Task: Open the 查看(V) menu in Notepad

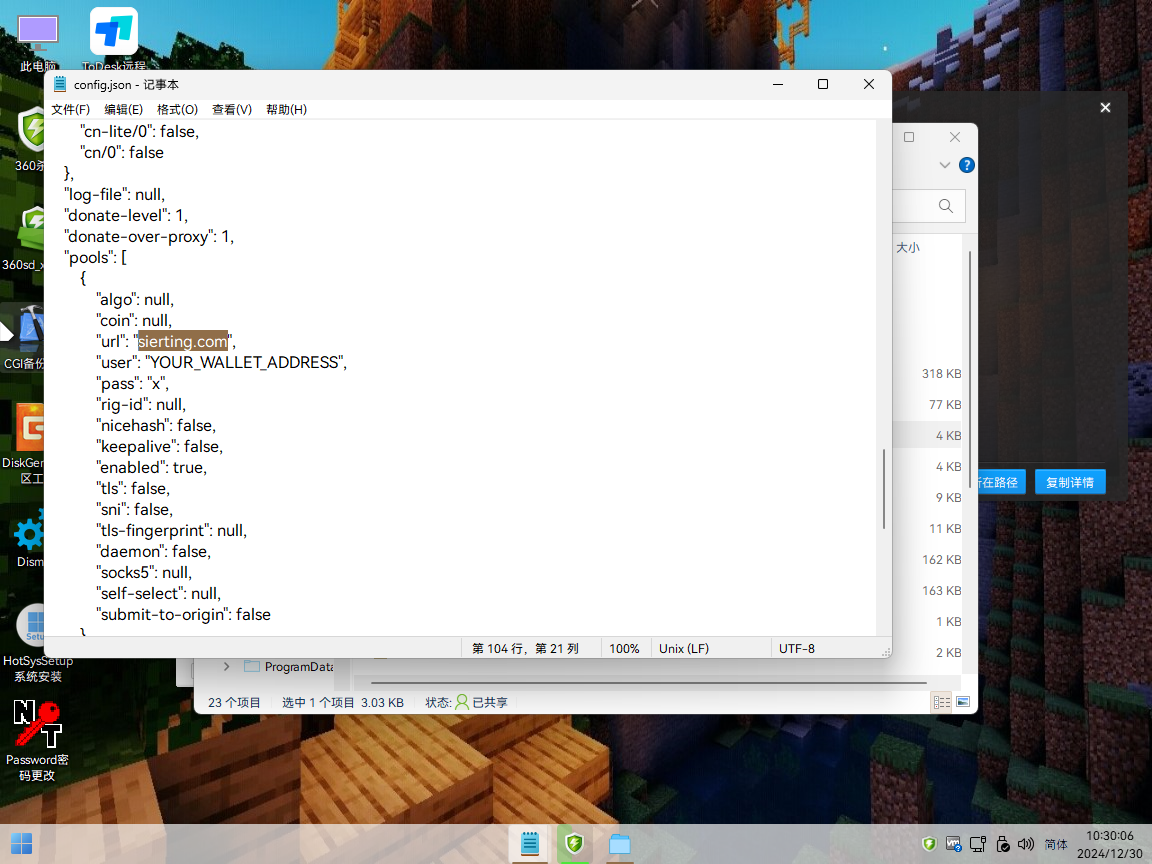Action: click(x=232, y=109)
